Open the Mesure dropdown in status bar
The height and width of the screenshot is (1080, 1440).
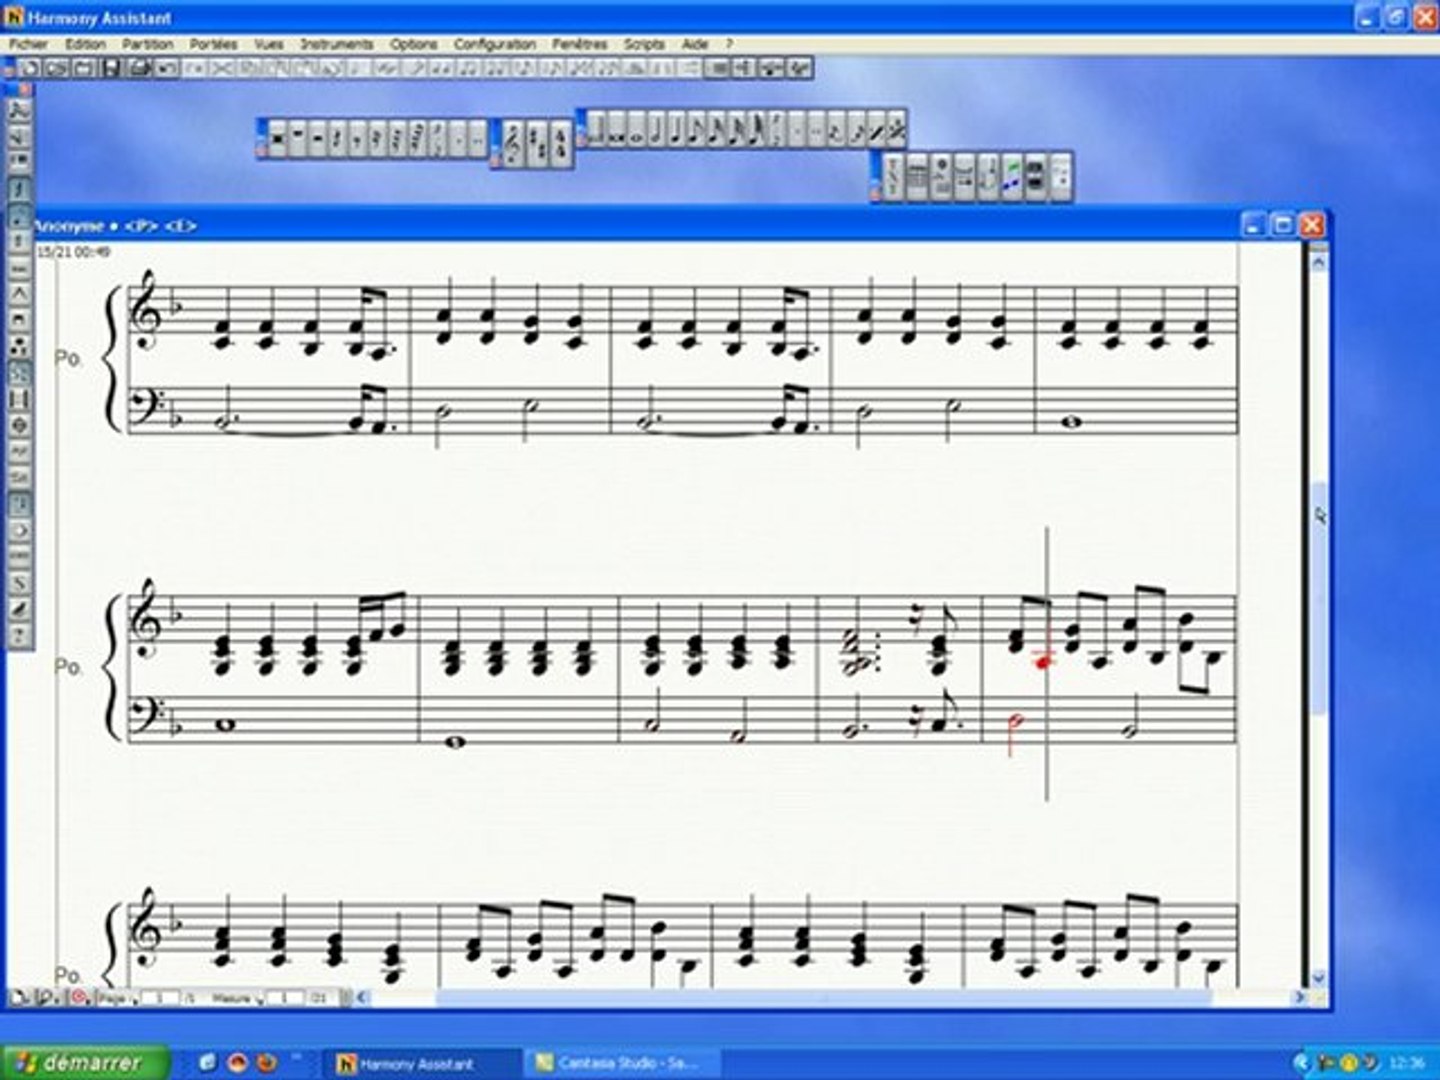(x=236, y=998)
